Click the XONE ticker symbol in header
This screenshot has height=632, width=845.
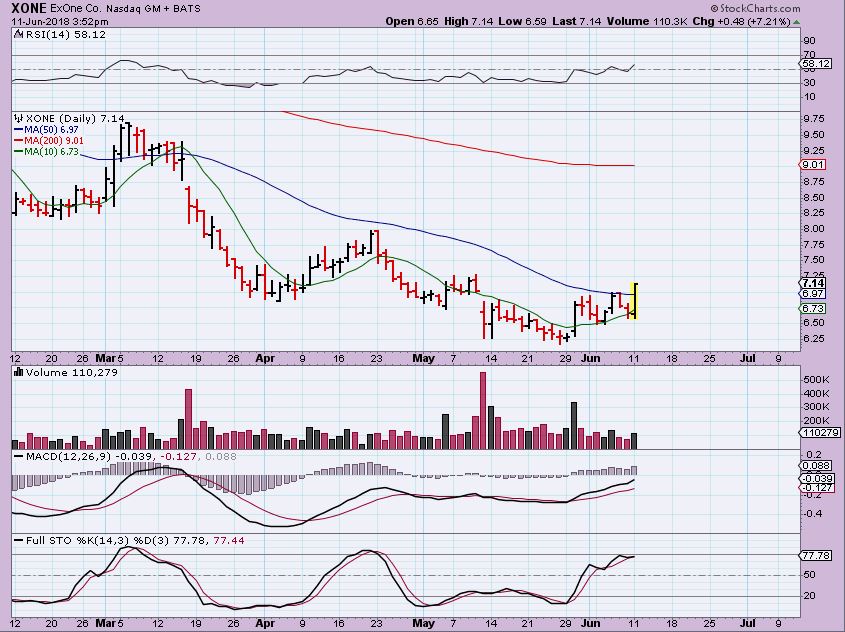click(30, 8)
